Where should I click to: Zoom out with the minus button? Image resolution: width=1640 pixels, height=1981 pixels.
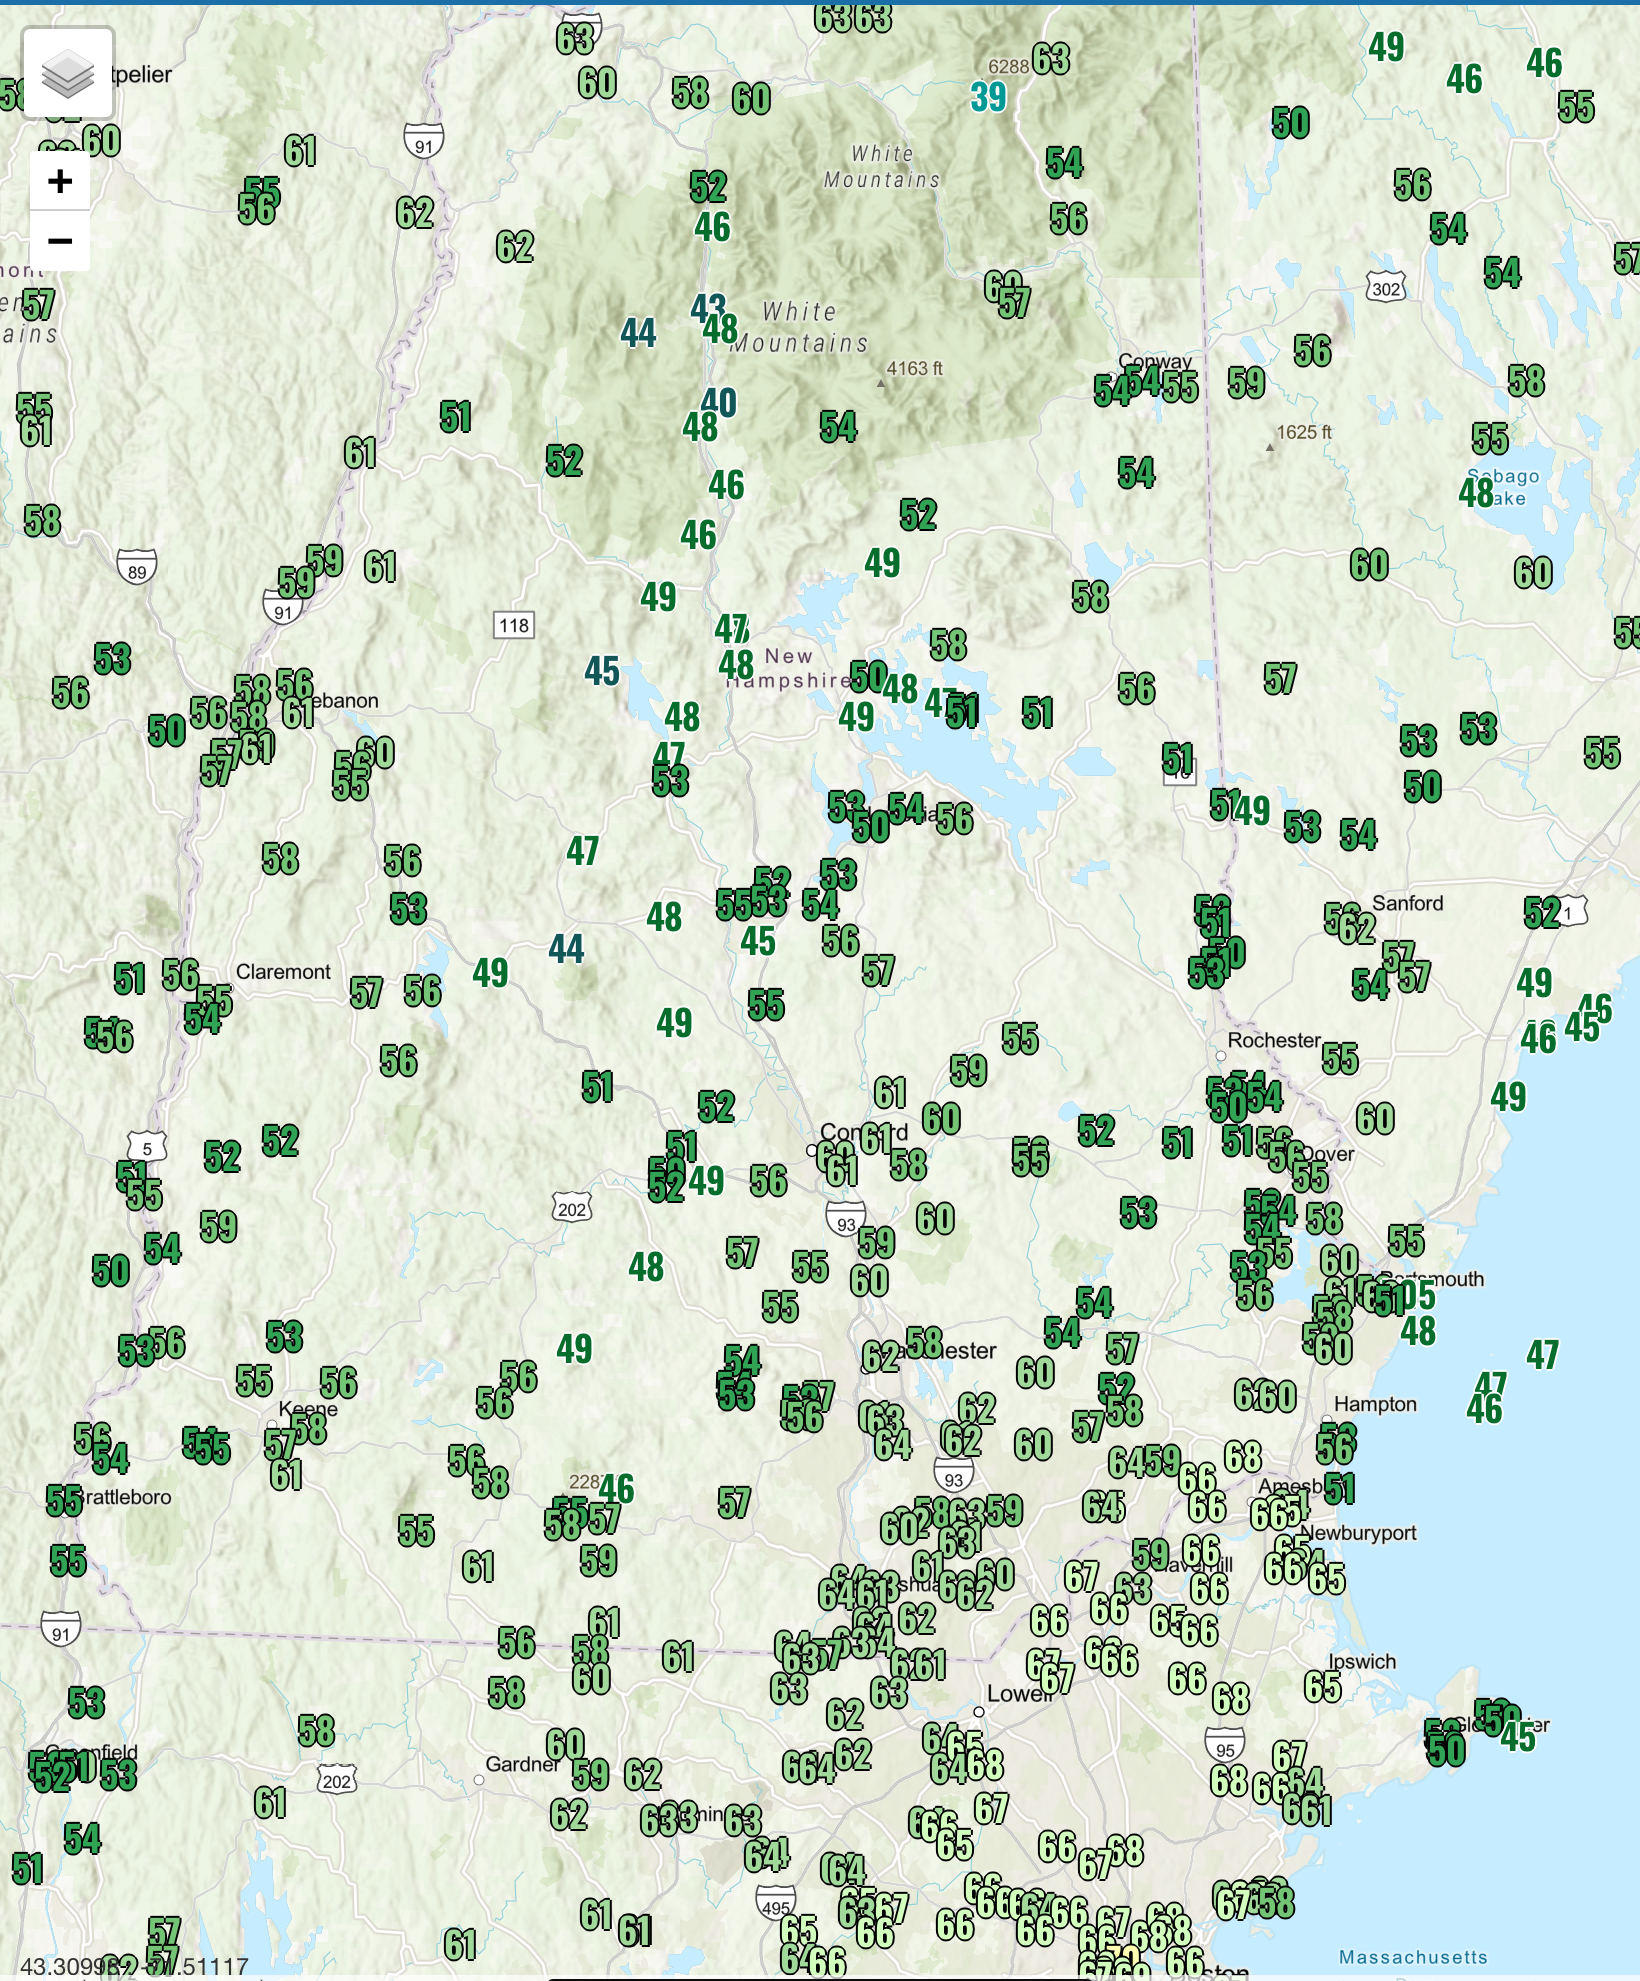click(x=60, y=241)
